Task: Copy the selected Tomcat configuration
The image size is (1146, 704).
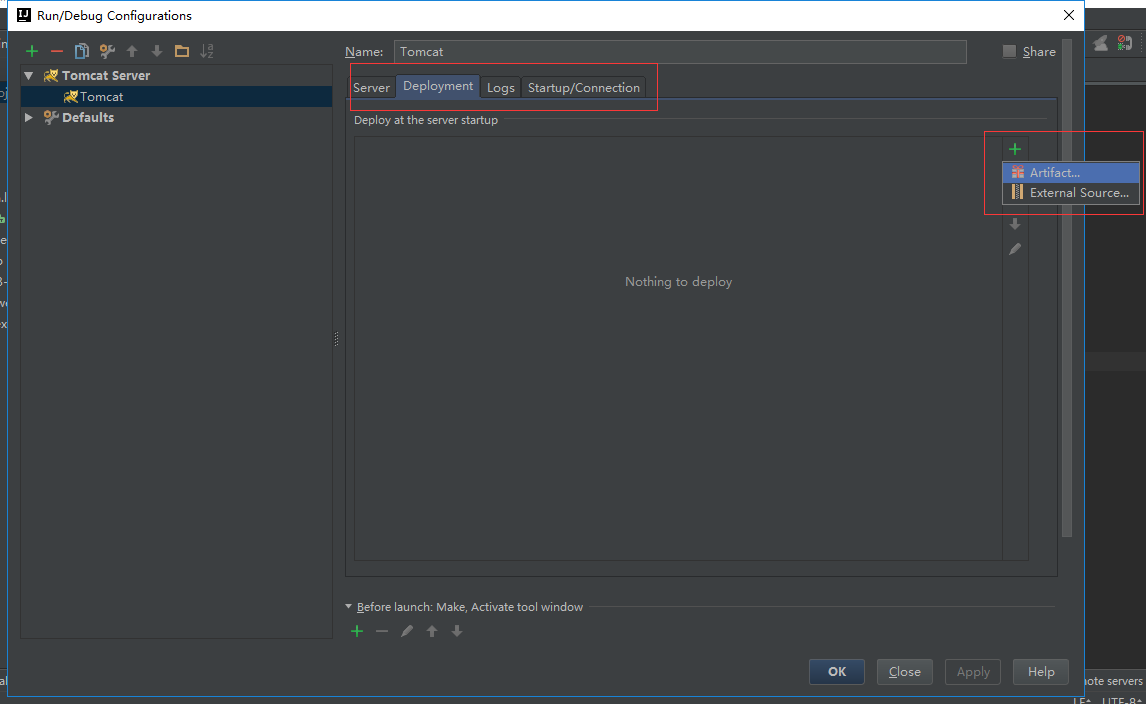Action: (82, 51)
